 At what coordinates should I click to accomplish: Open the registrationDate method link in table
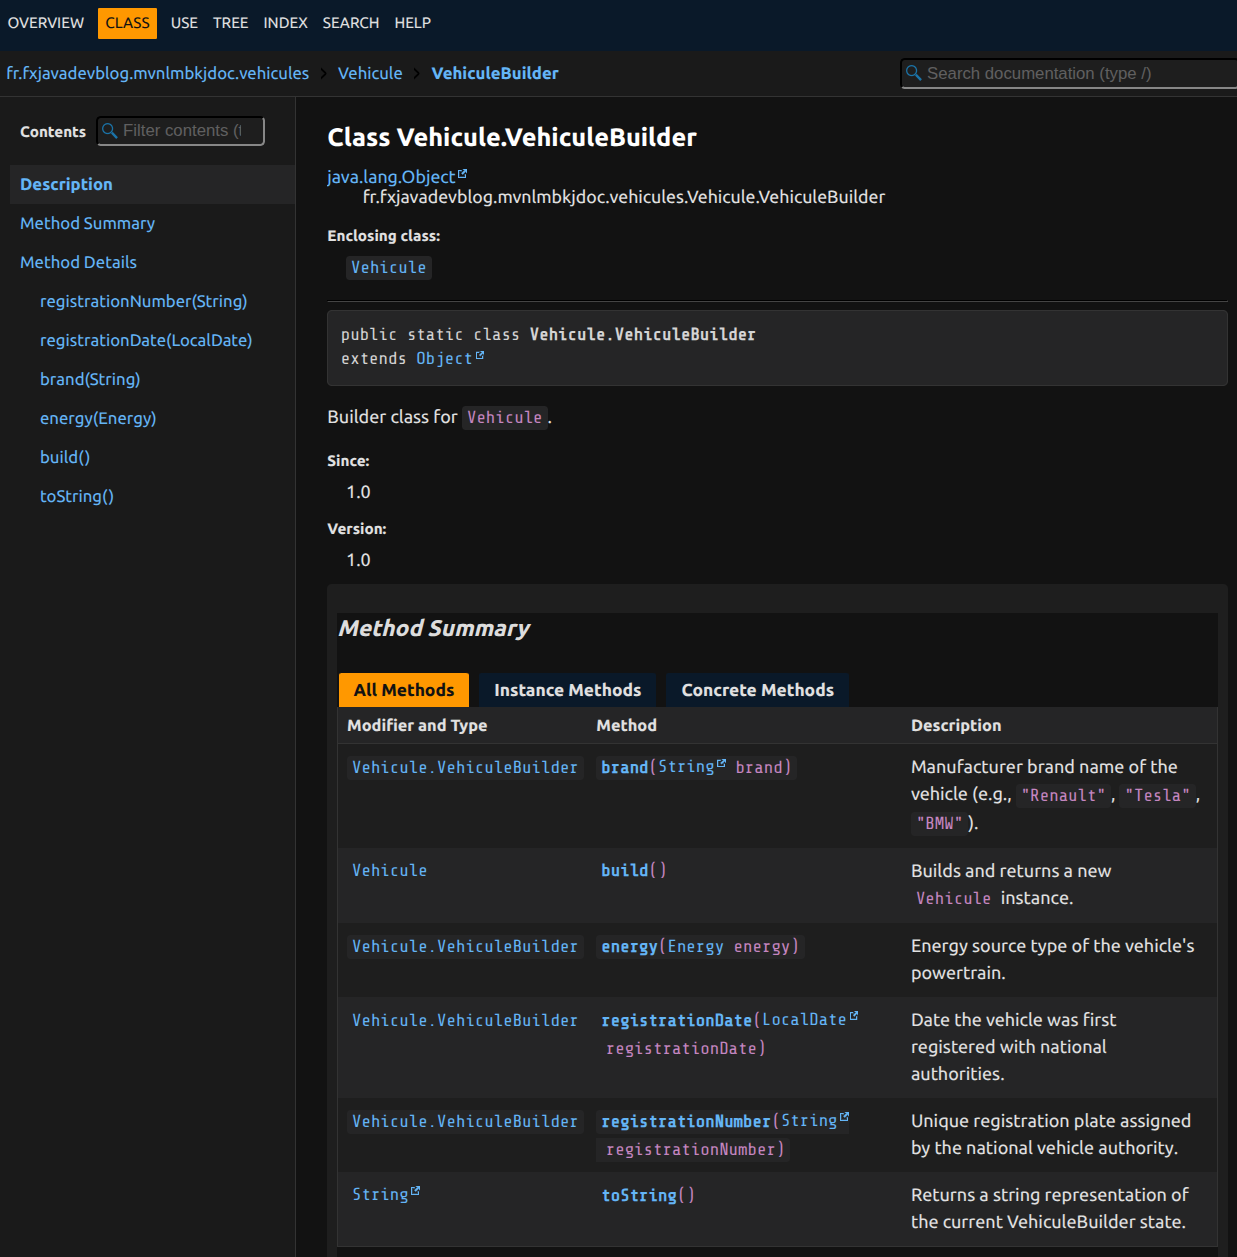coord(676,1021)
